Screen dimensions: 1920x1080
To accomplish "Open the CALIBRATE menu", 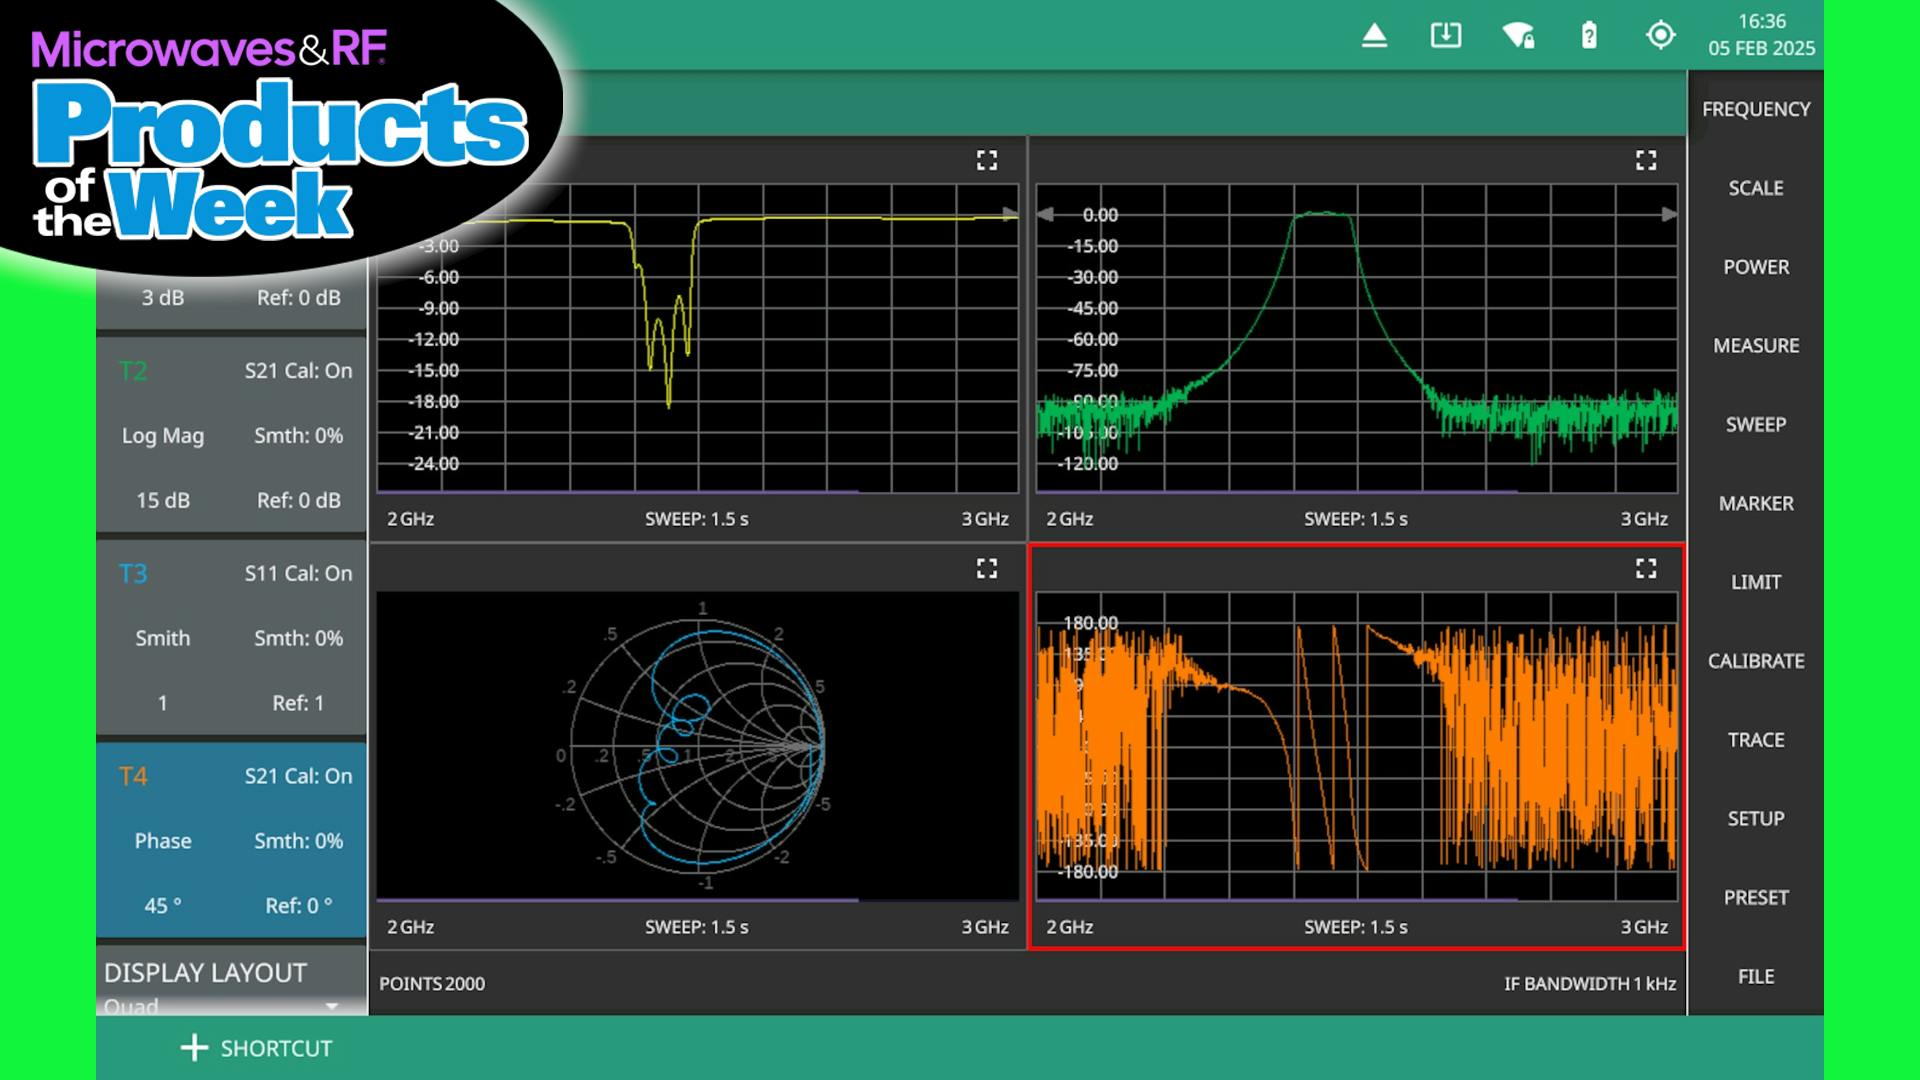I will pos(1755,660).
